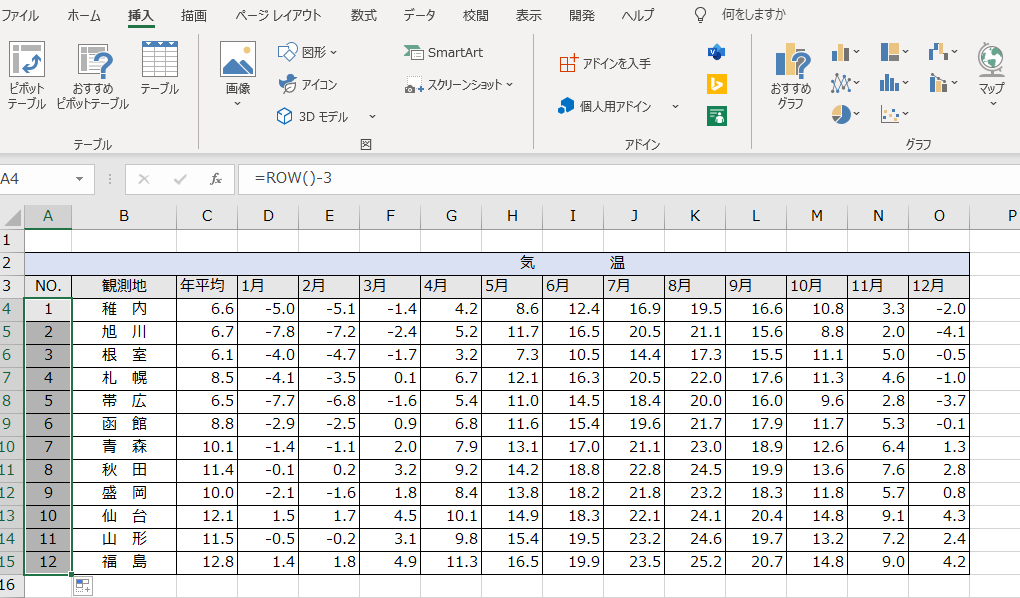The height and width of the screenshot is (598, 1020).
Task: Click アドインを入手 button
Action: (605, 63)
